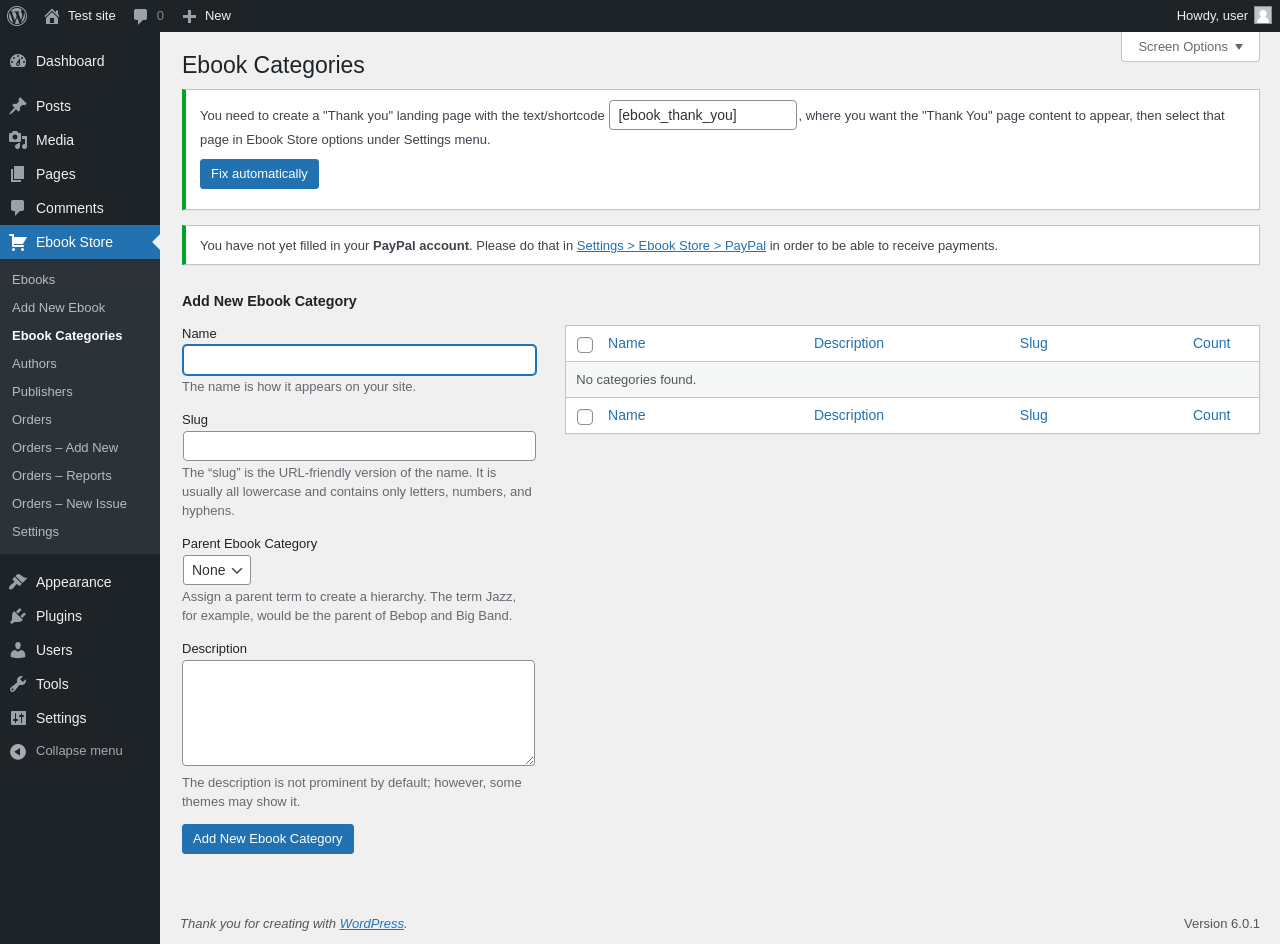Collapse the sidebar with the Collapse menu arrow
The height and width of the screenshot is (944, 1280).
(18, 751)
